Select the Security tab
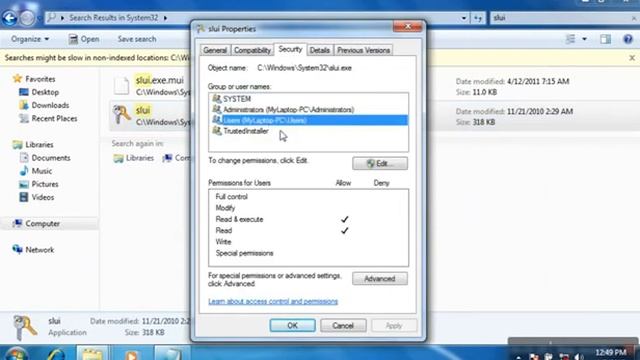Viewport: 640px width, 360px height. tap(290, 49)
